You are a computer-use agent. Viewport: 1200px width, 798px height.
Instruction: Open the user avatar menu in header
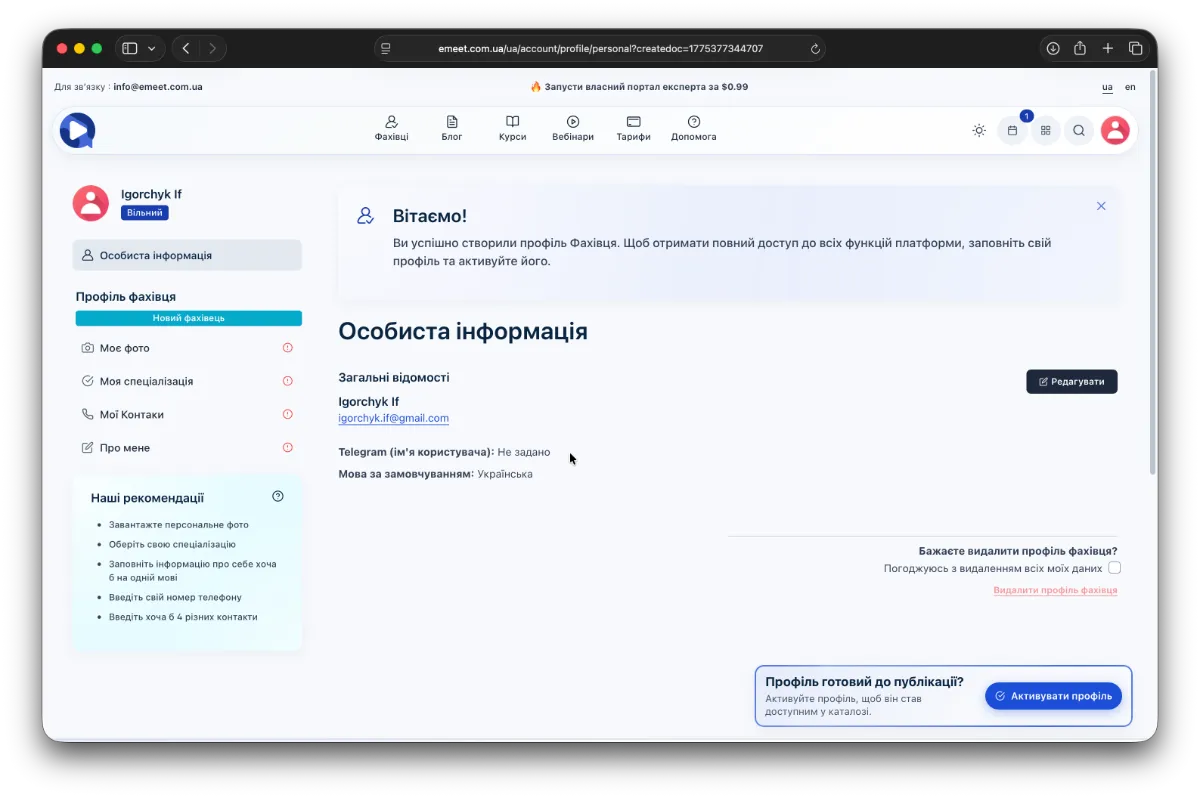(1115, 130)
